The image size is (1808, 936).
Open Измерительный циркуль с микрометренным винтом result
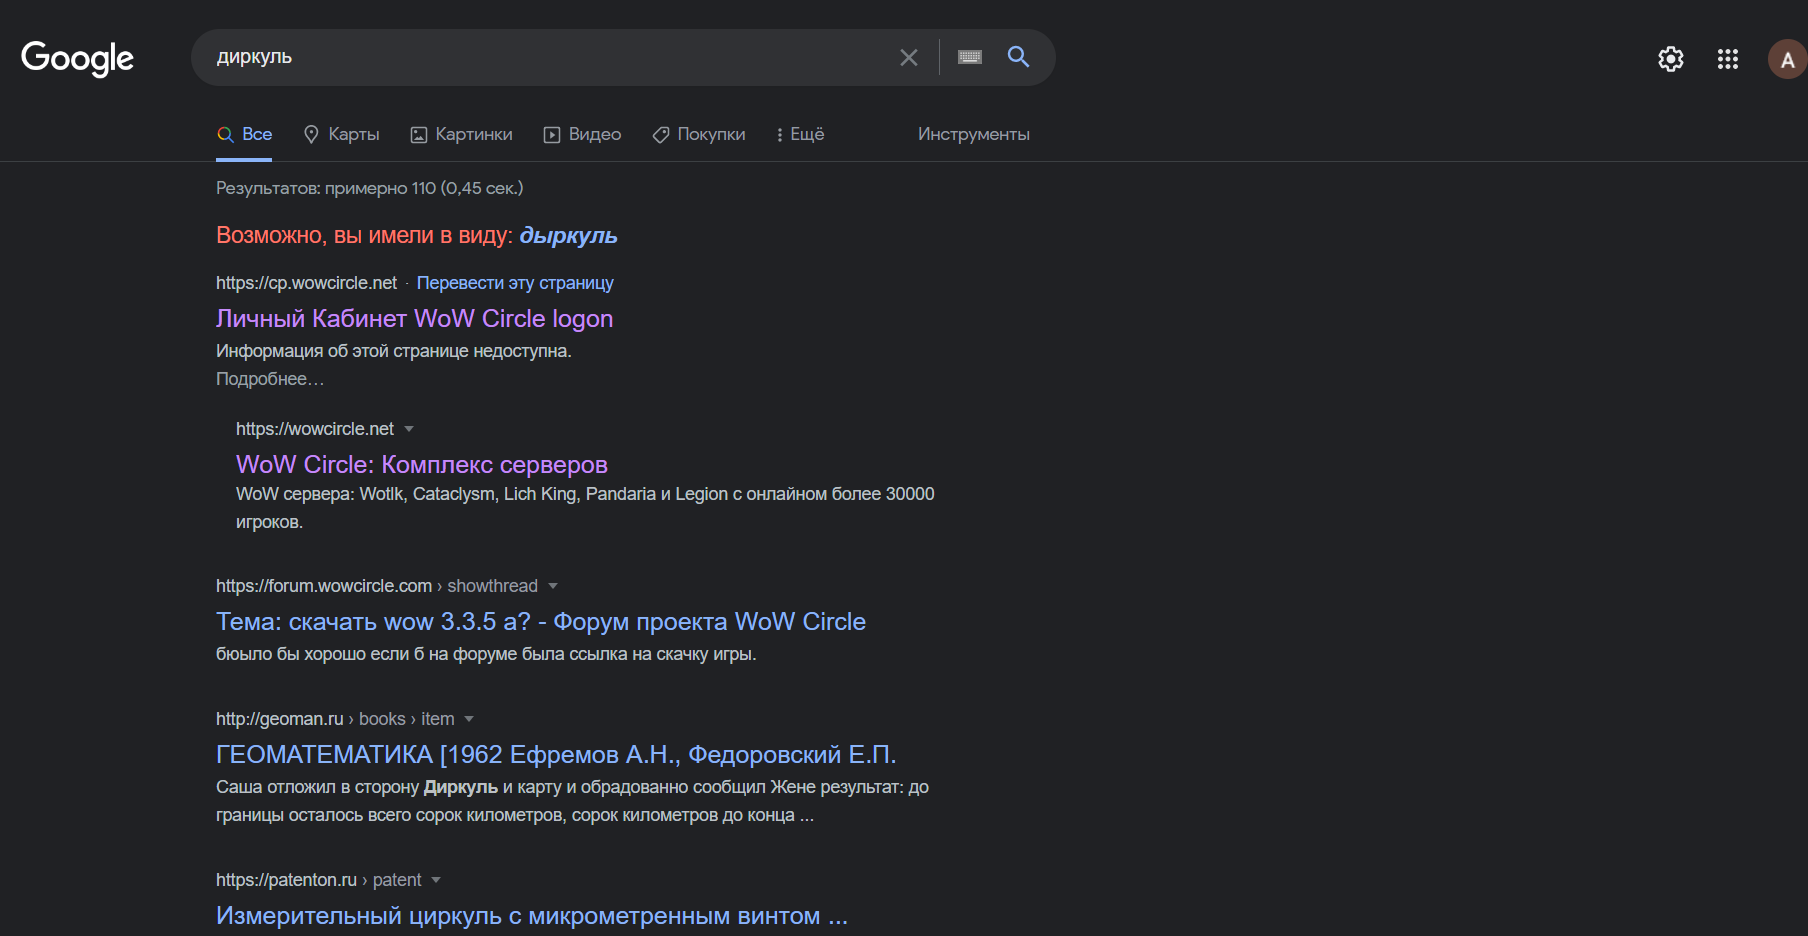[532, 916]
